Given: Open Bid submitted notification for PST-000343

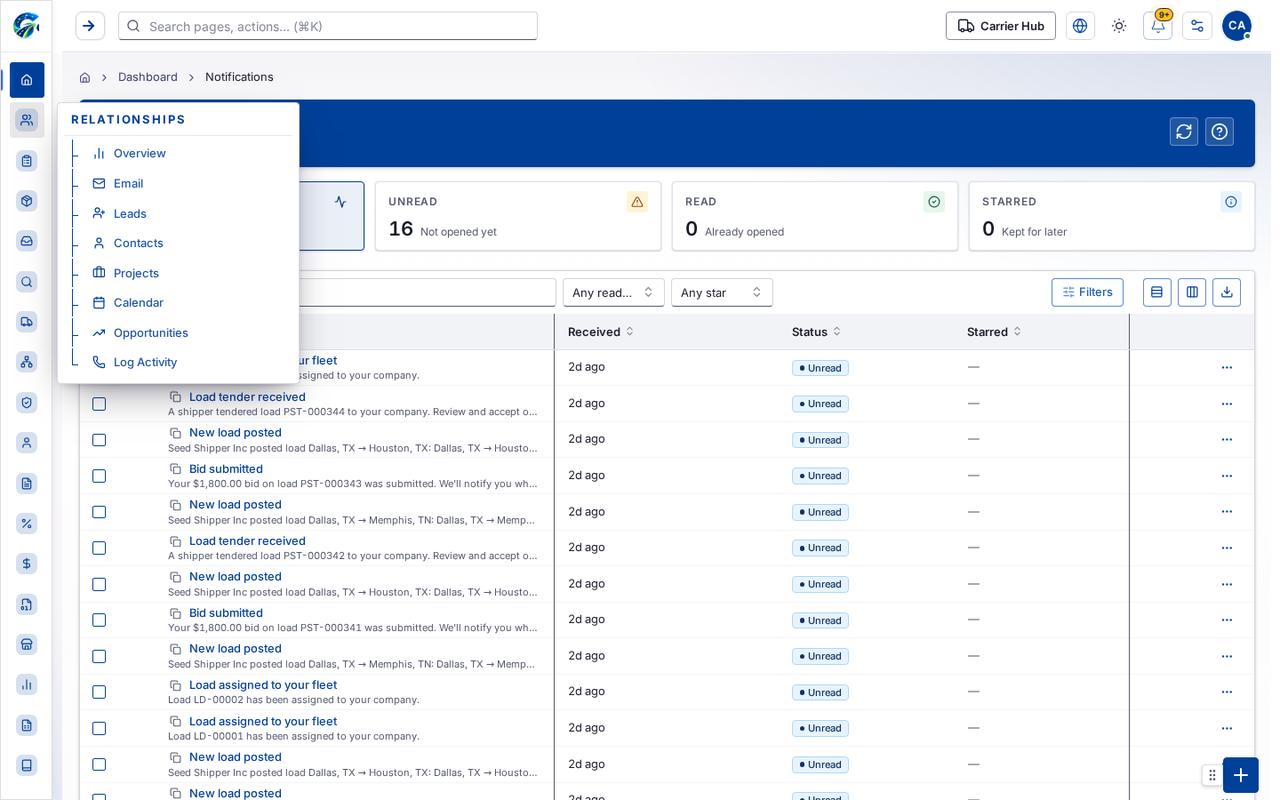Looking at the screenshot, I should [x=226, y=469].
